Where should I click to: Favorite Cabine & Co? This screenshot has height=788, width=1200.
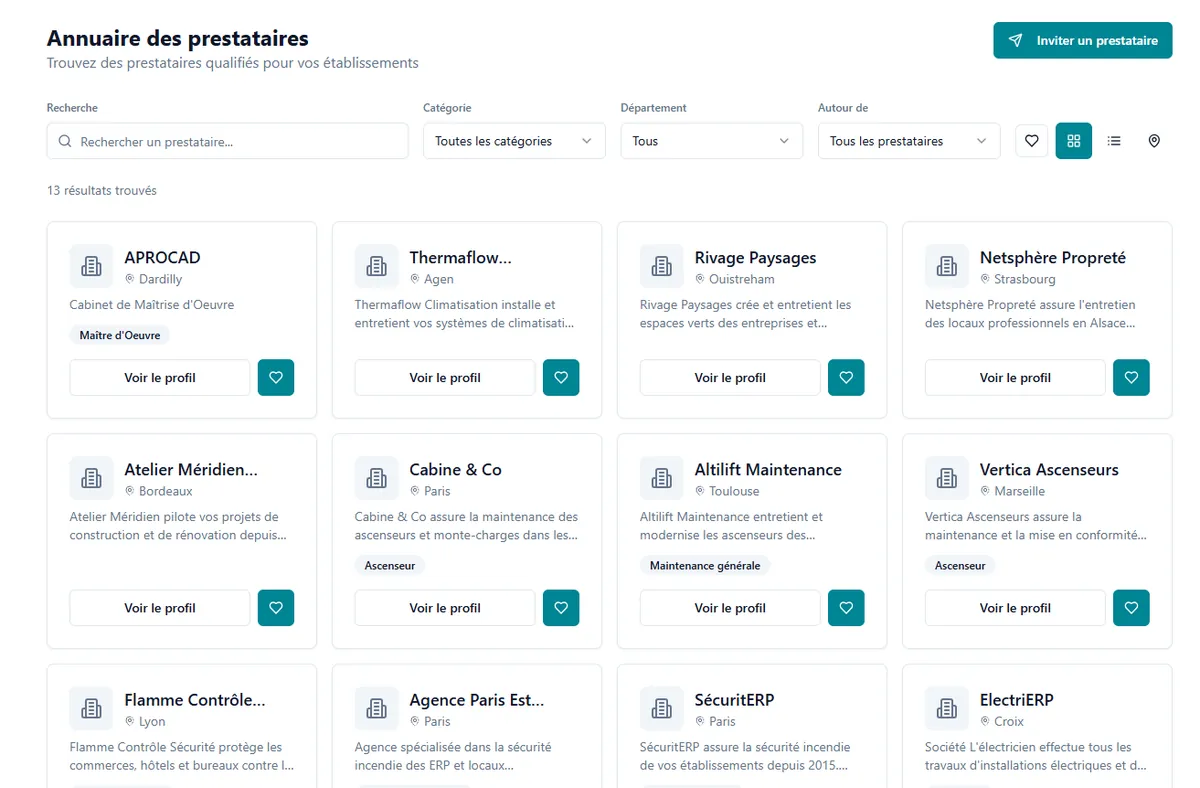pyautogui.click(x=561, y=608)
